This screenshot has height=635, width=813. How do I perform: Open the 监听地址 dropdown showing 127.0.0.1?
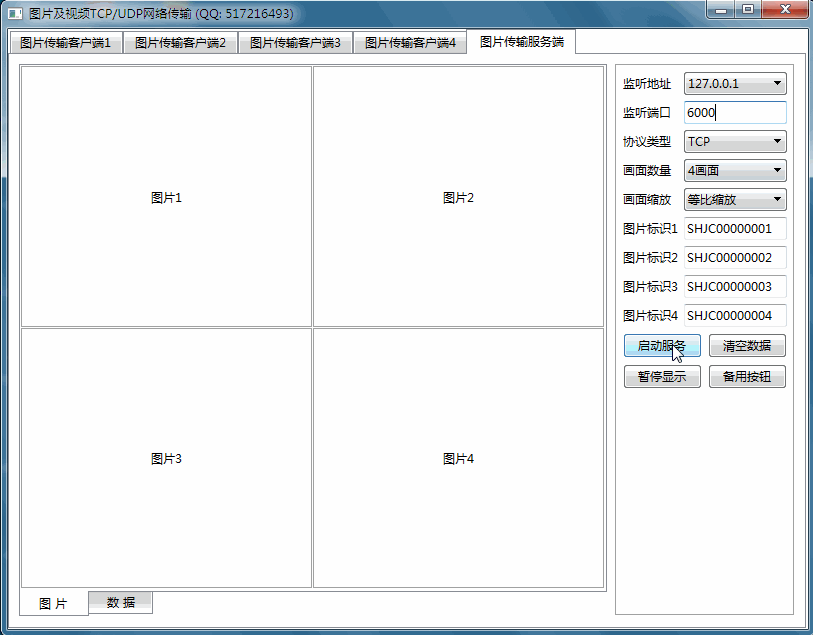pyautogui.click(x=735, y=83)
